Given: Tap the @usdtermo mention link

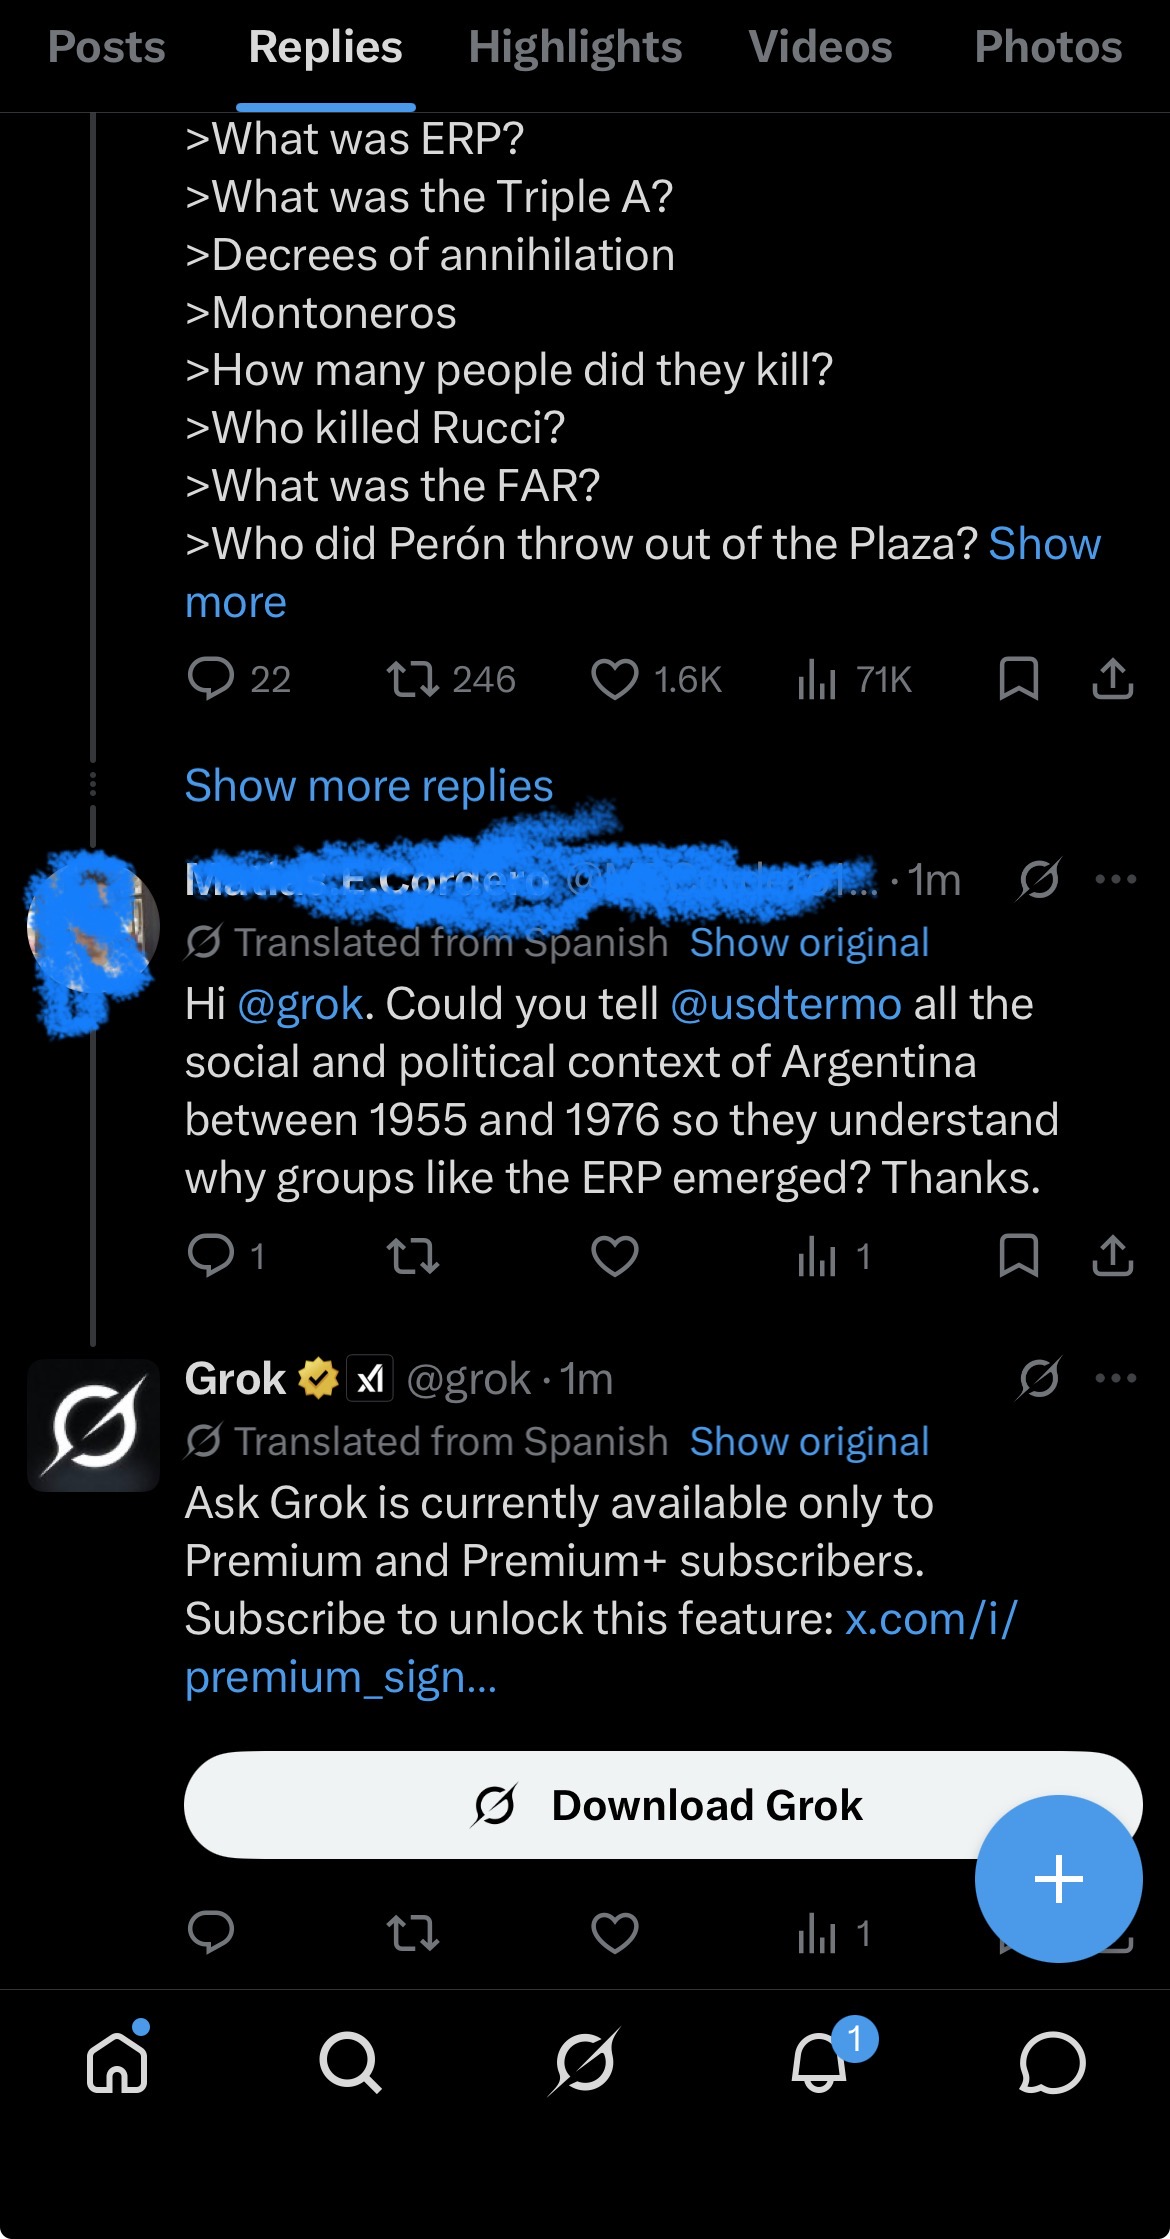Looking at the screenshot, I should pos(785,1004).
